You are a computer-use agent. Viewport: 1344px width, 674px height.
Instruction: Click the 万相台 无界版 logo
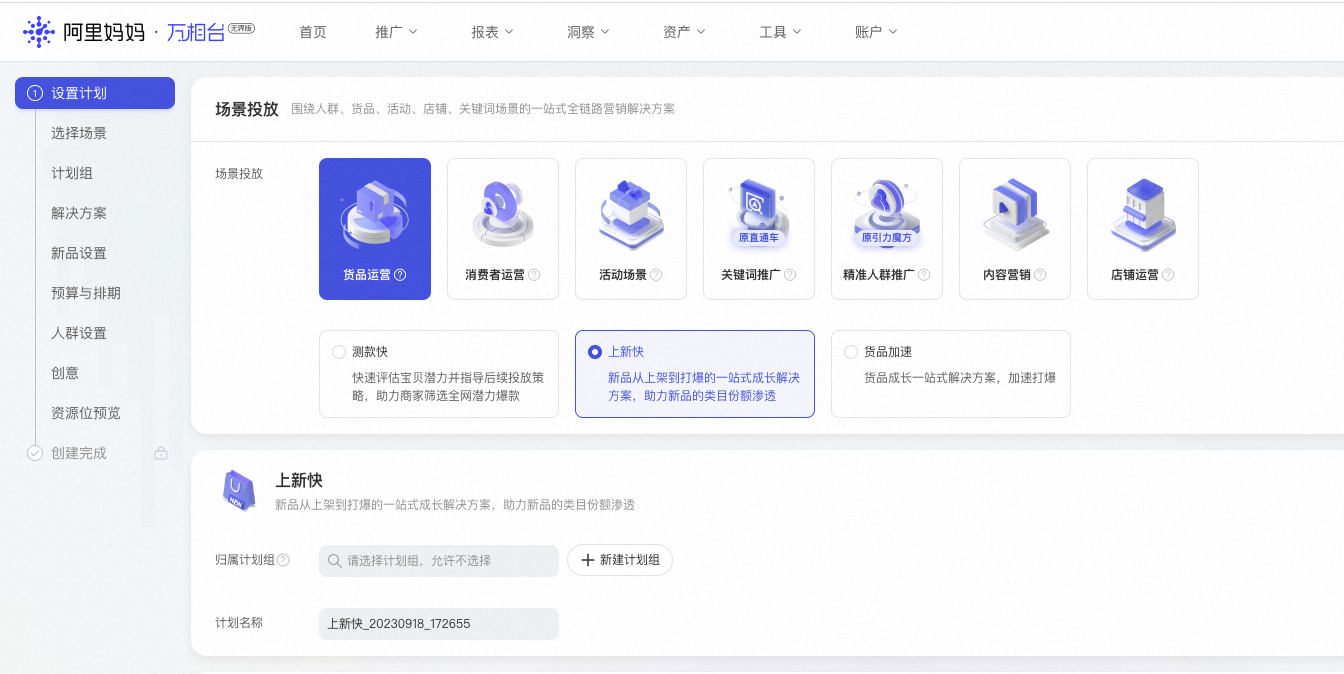click(210, 32)
